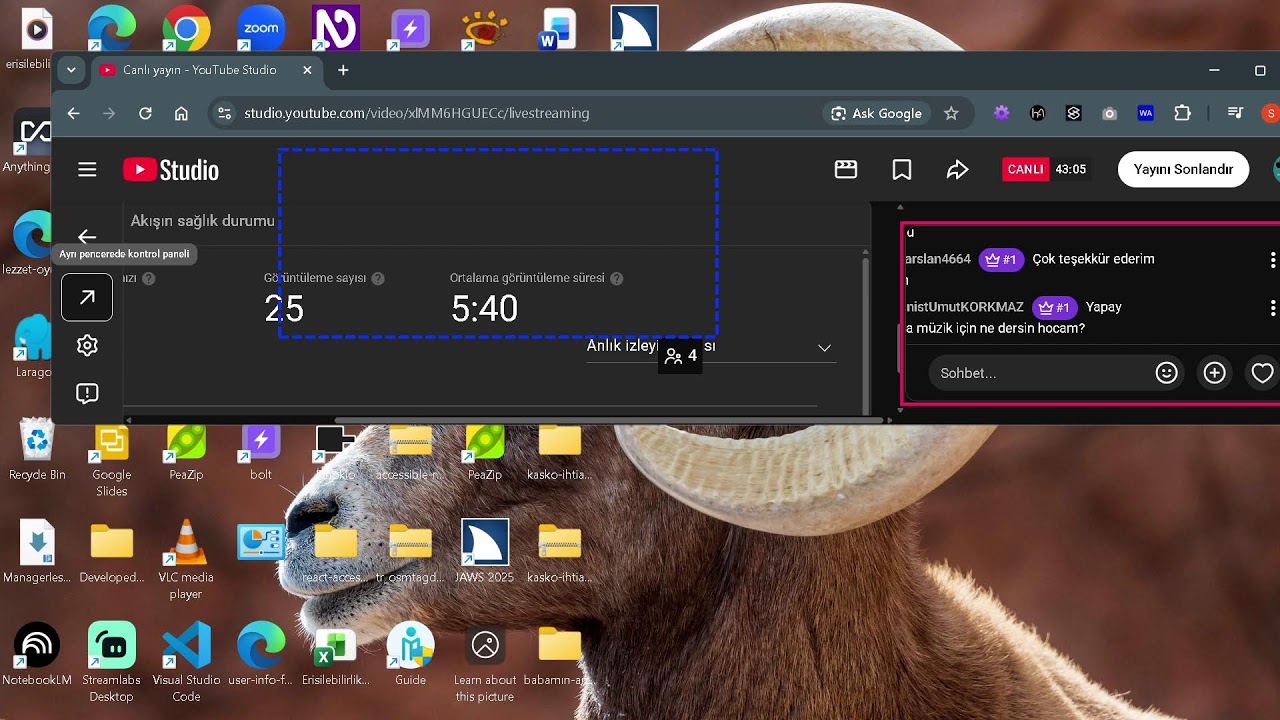This screenshot has width=1280, height=720.
Task: Open control panel in separate window icon
Action: coord(87,297)
